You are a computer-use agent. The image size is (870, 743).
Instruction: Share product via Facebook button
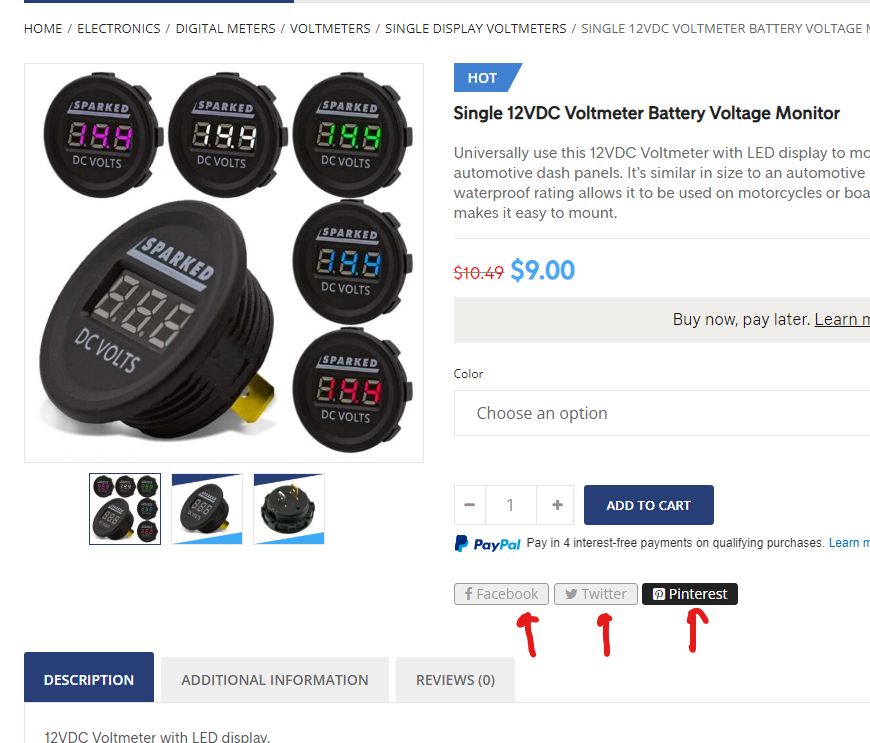501,594
